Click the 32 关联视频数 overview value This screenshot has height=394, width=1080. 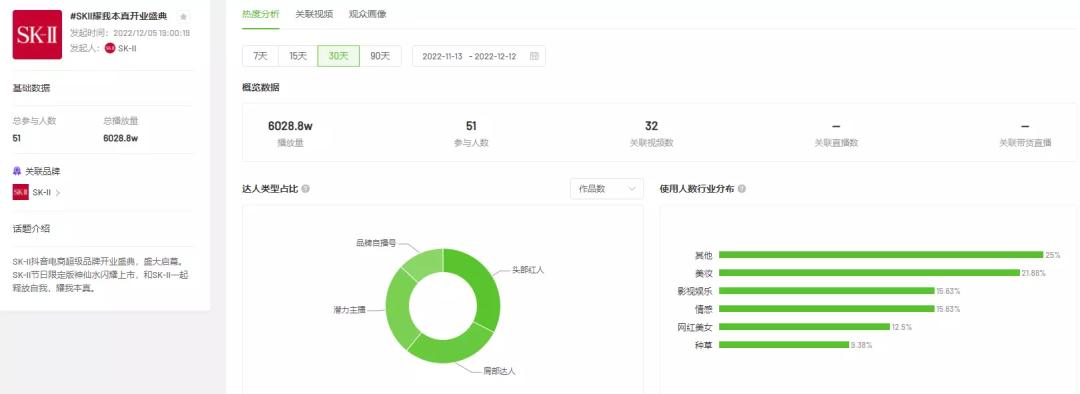(x=652, y=126)
